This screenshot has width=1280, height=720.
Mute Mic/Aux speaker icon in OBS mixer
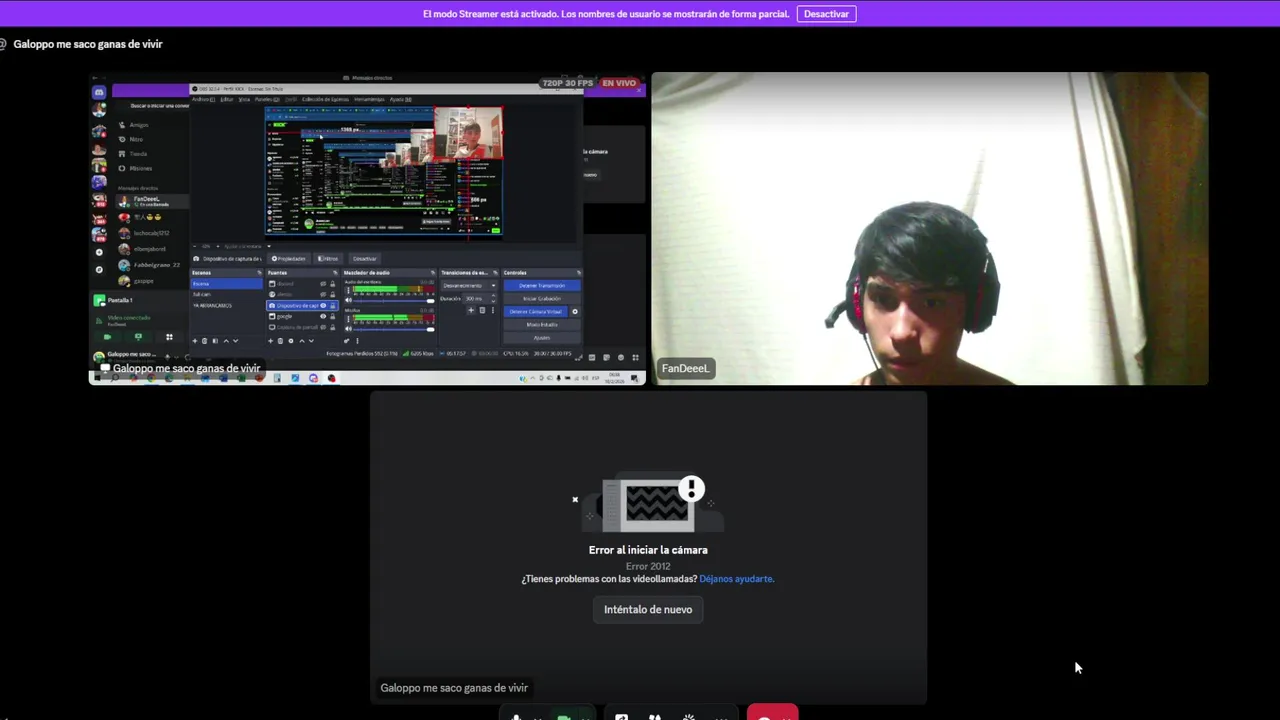point(348,329)
